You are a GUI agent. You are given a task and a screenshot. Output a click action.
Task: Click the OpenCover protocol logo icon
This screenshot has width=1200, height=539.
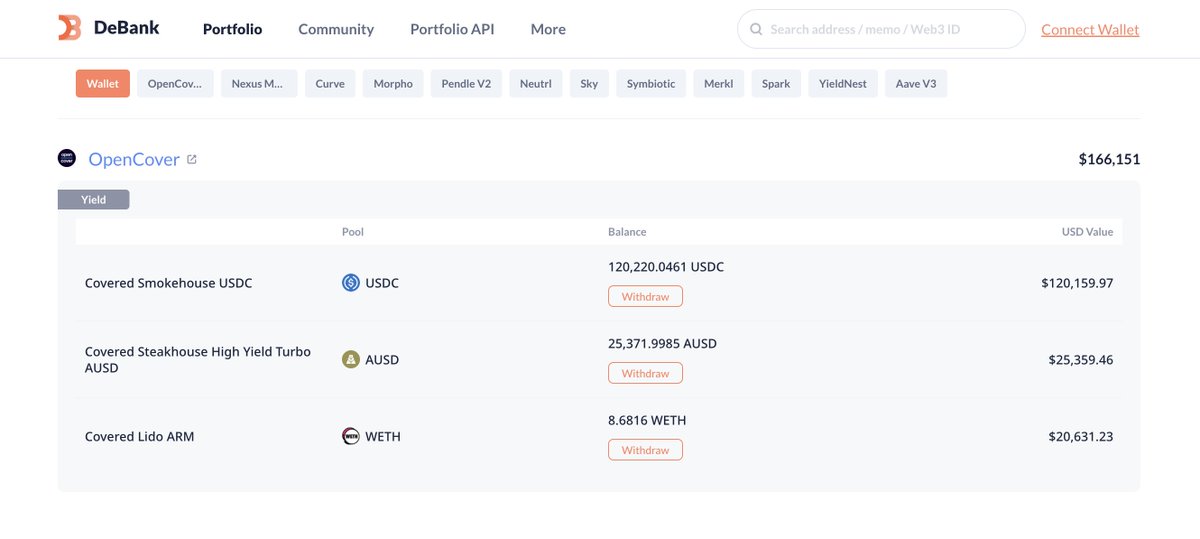pyautogui.click(x=67, y=158)
